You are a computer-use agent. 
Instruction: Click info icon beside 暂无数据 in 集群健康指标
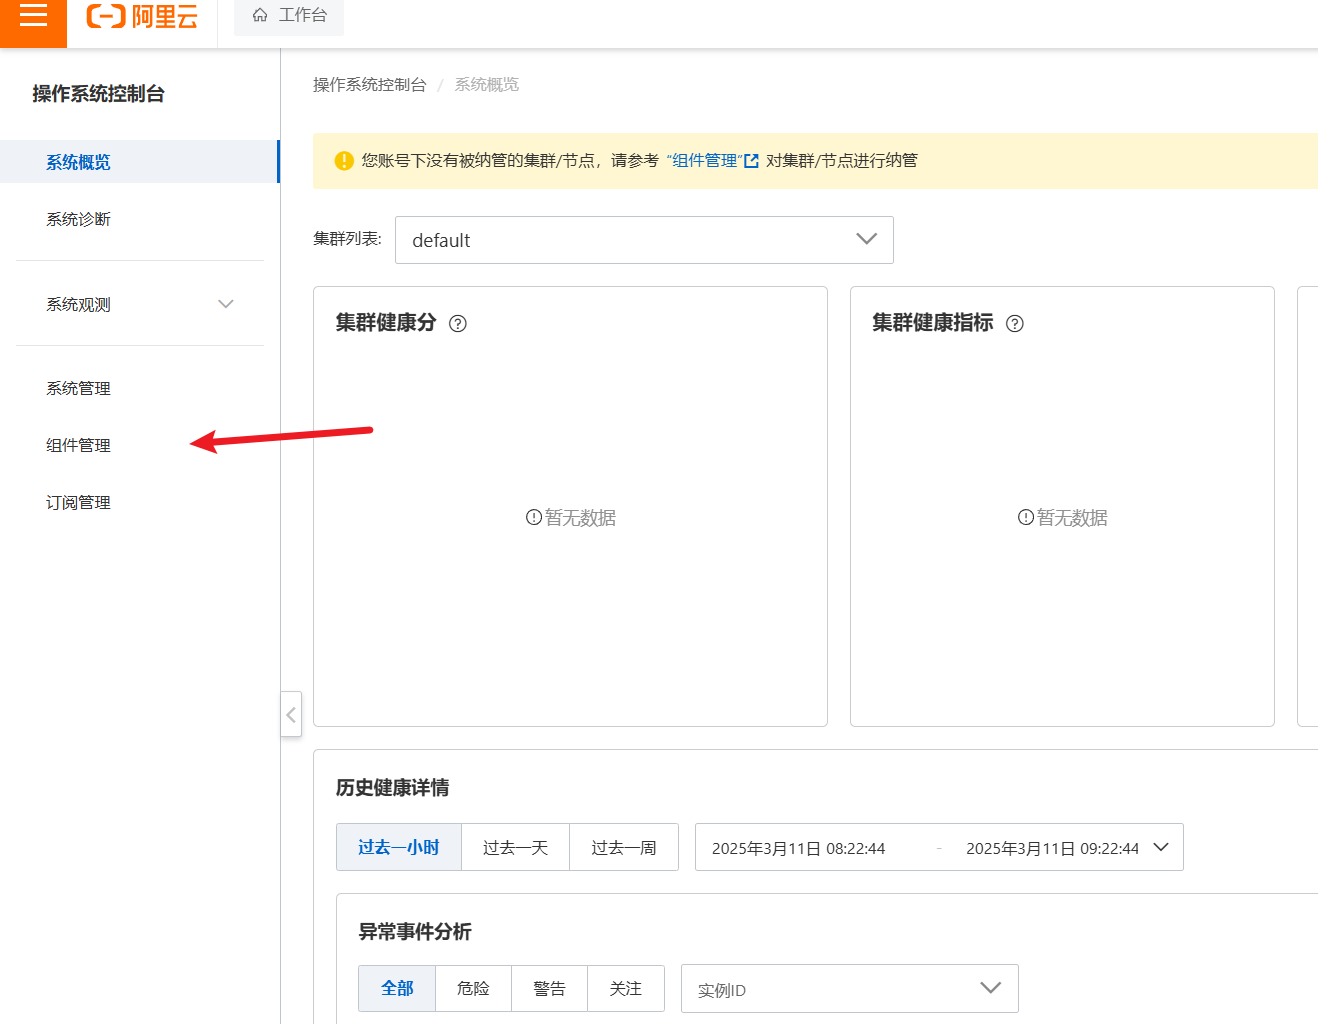pyautogui.click(x=1026, y=517)
